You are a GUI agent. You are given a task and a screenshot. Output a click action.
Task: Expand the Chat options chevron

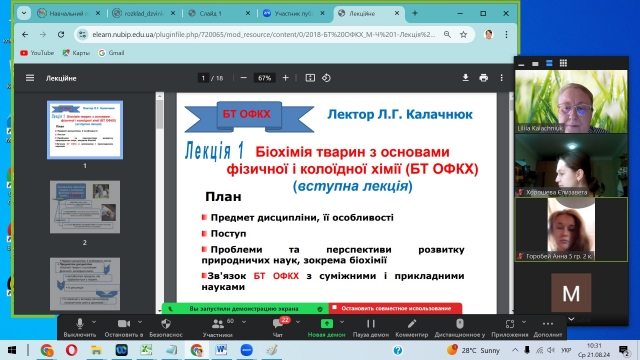click(298, 322)
